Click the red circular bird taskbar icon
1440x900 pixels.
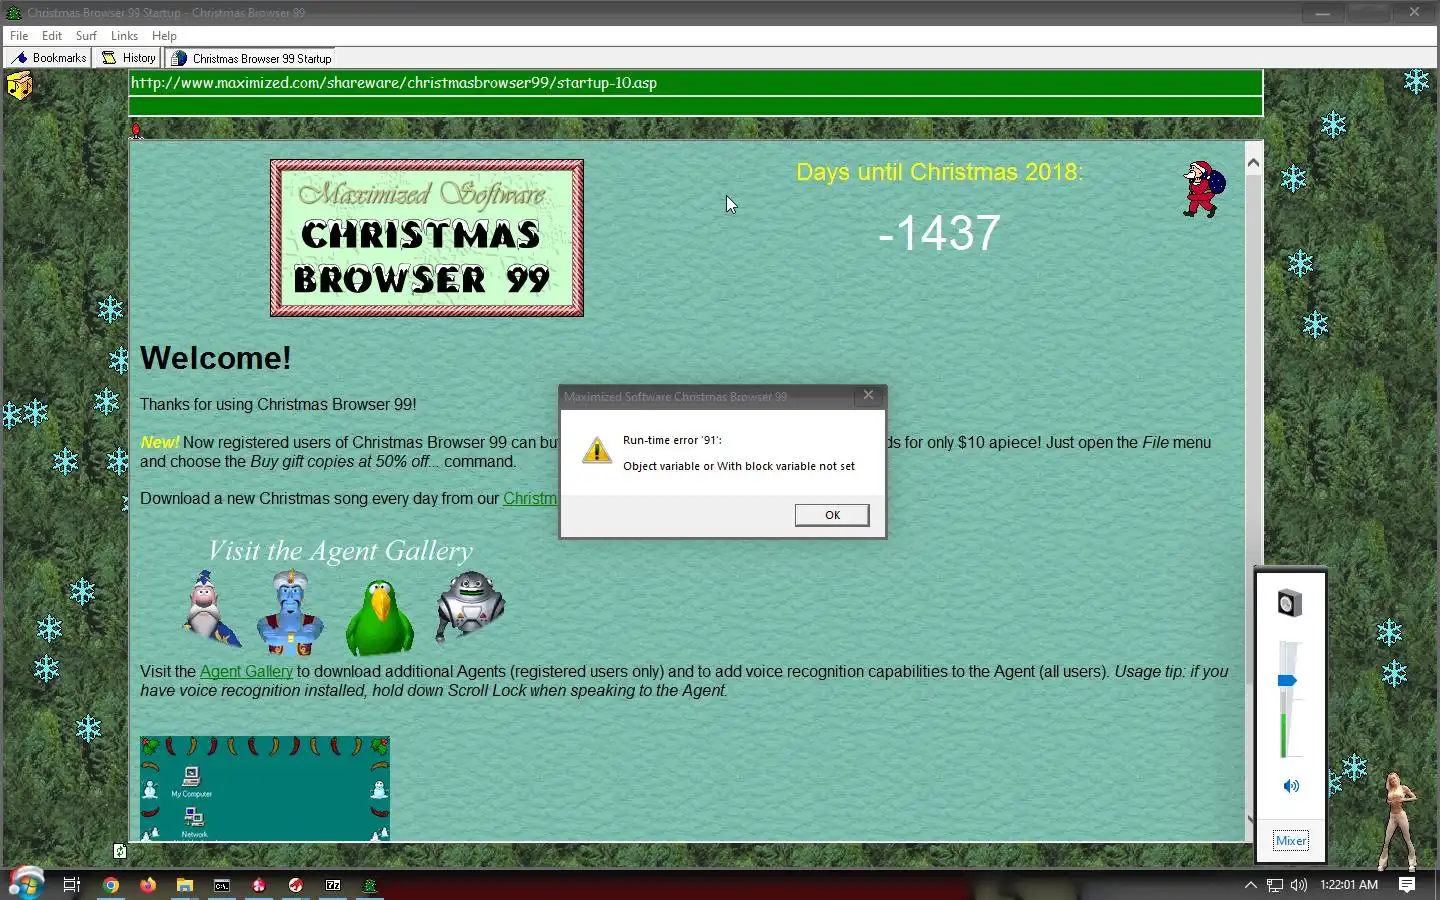point(296,885)
